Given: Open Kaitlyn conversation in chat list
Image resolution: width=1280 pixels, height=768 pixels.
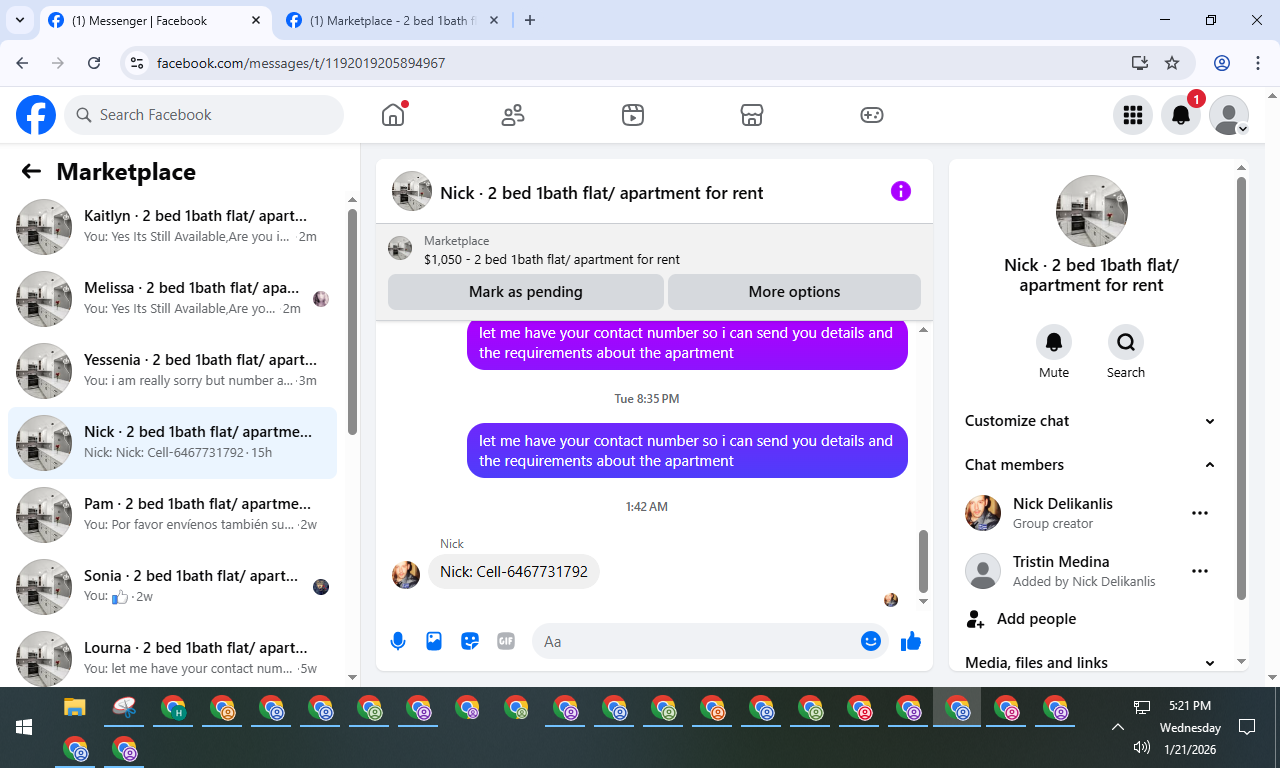Looking at the screenshot, I should click(x=172, y=227).
